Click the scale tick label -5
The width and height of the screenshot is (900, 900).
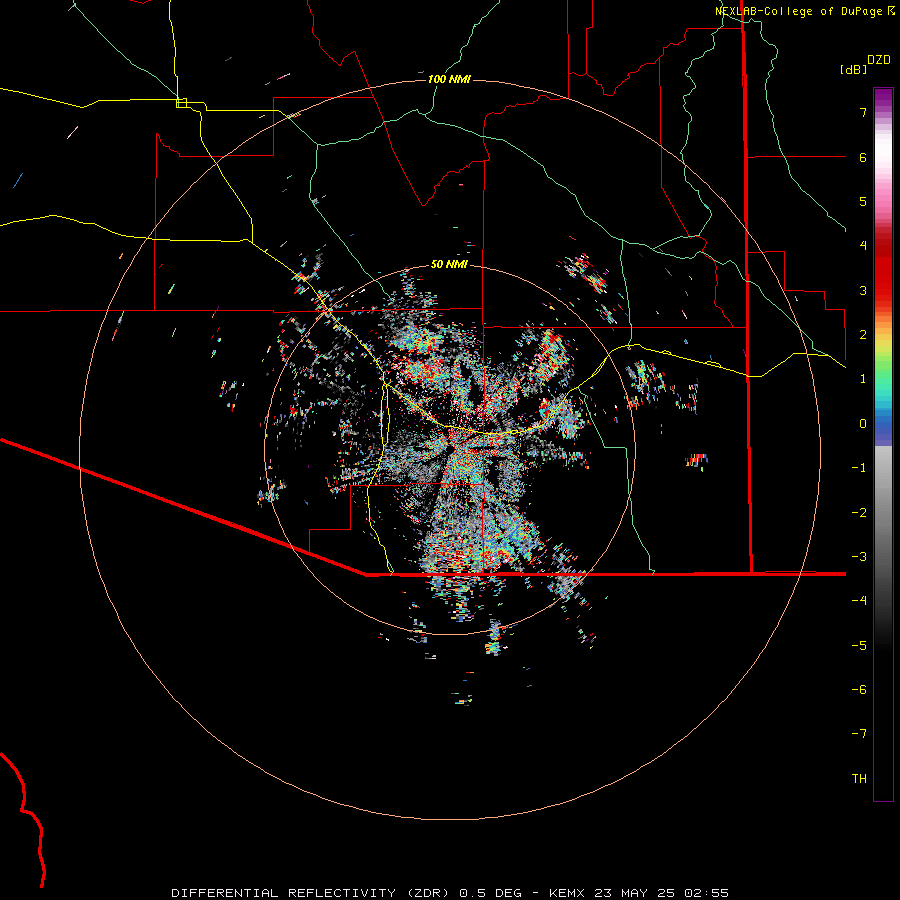(859, 646)
